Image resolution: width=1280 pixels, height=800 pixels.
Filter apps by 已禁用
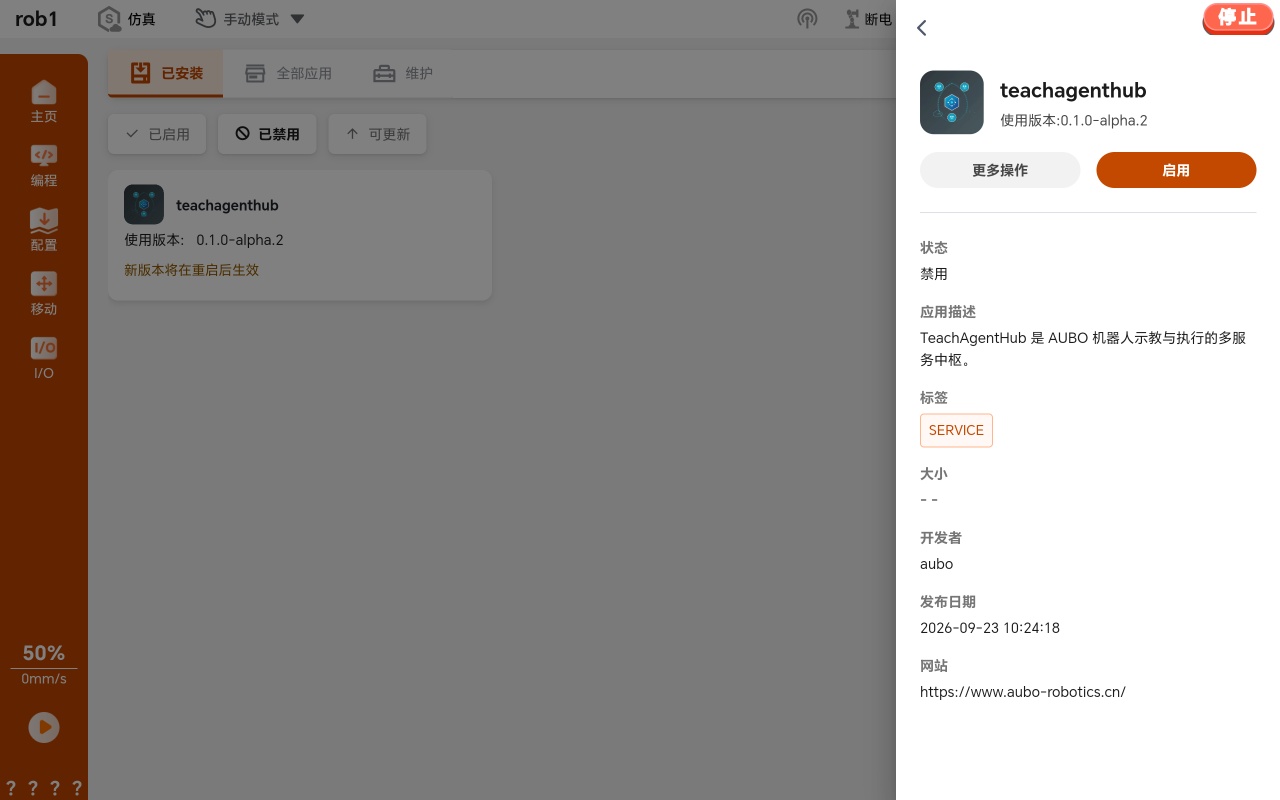coord(267,134)
